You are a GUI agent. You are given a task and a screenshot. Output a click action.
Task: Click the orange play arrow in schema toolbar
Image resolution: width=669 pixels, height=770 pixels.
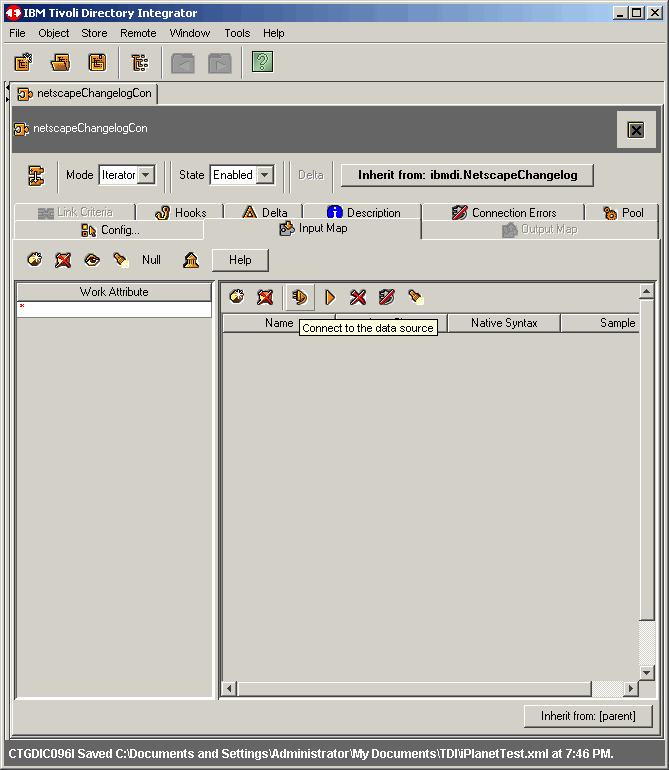coord(329,297)
